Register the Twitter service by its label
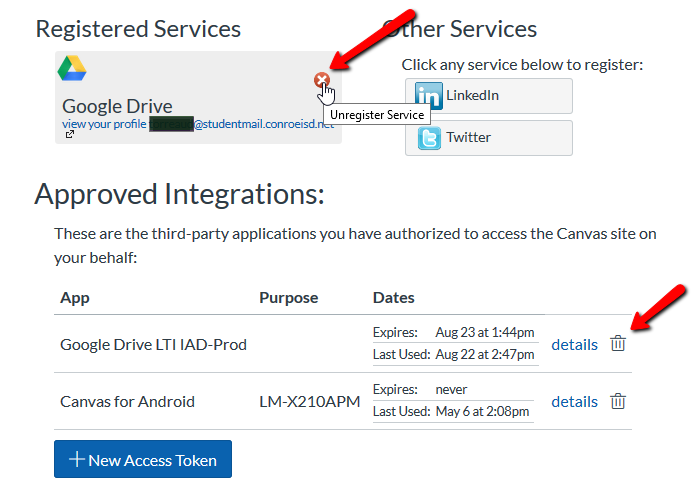Image resolution: width=691 pixels, height=493 pixels. (468, 137)
